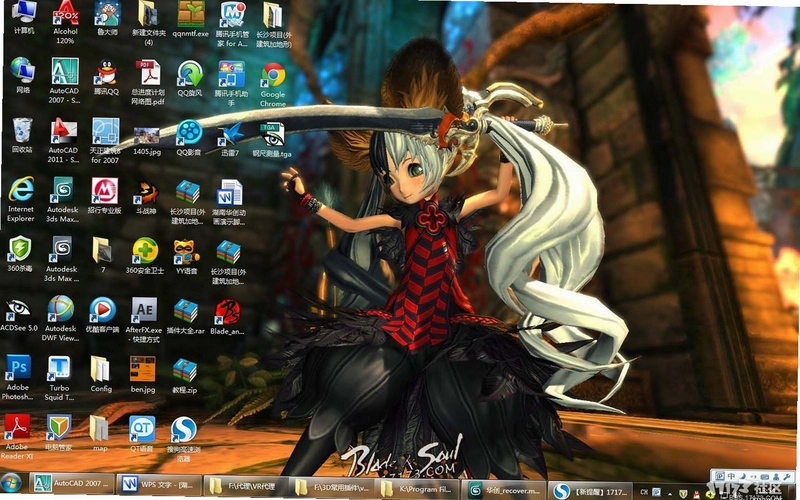This screenshot has width=800, height=500.
Task: Launch YY语音 raccoon icon
Action: [x=187, y=257]
